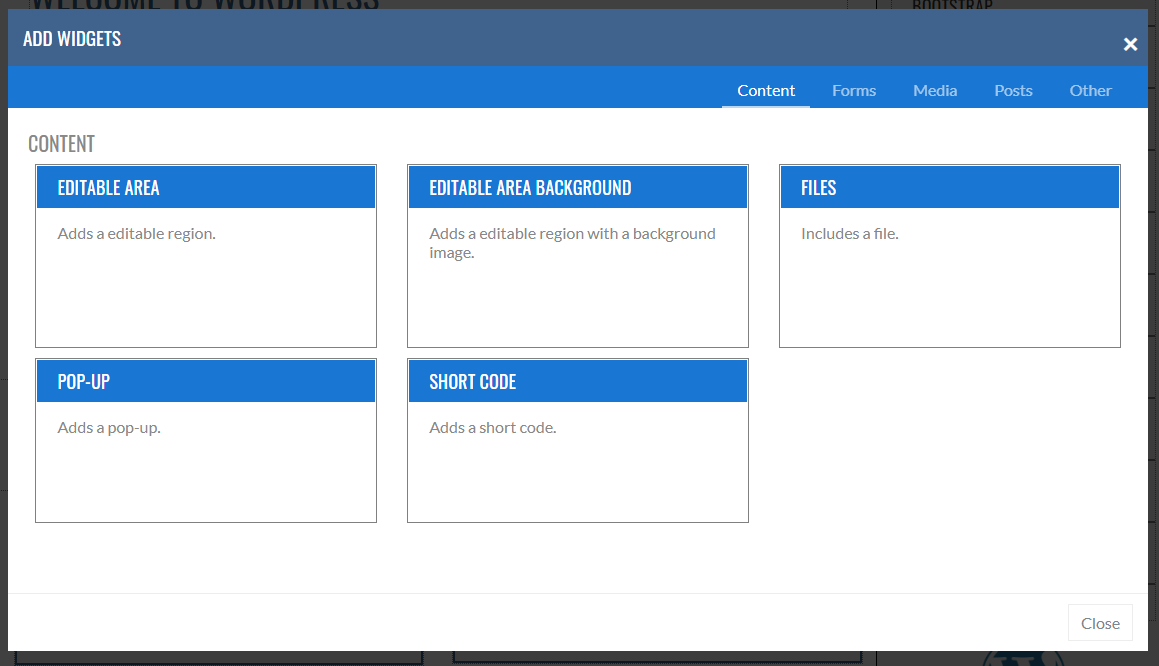Select the Pop-Up widget card
This screenshot has width=1159, height=666.
click(206, 441)
